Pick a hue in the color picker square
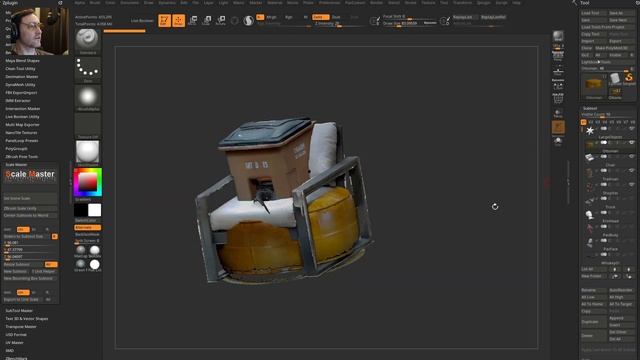Viewport: 640px width, 360px height. (x=88, y=182)
